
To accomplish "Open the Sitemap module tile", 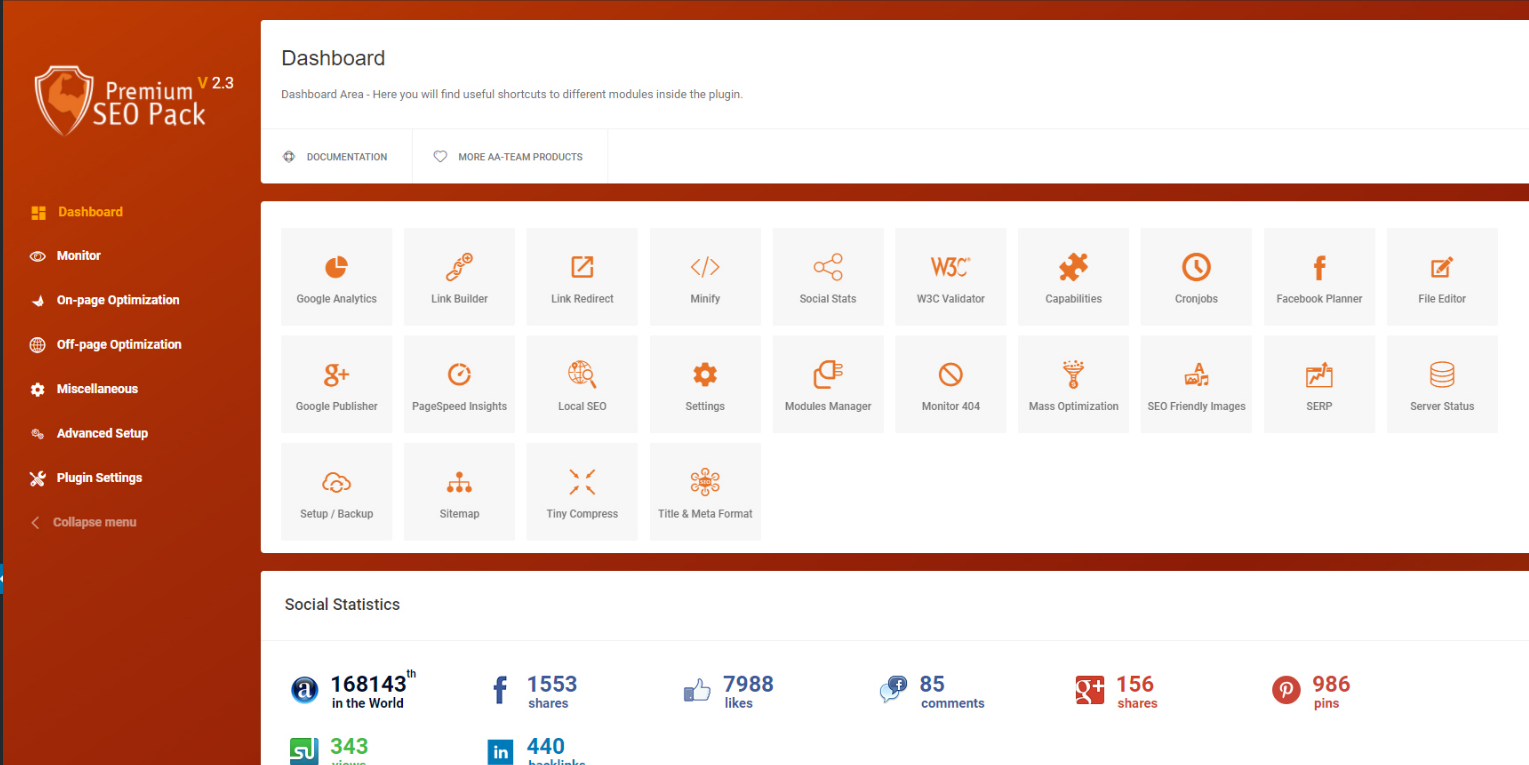I will (x=459, y=492).
